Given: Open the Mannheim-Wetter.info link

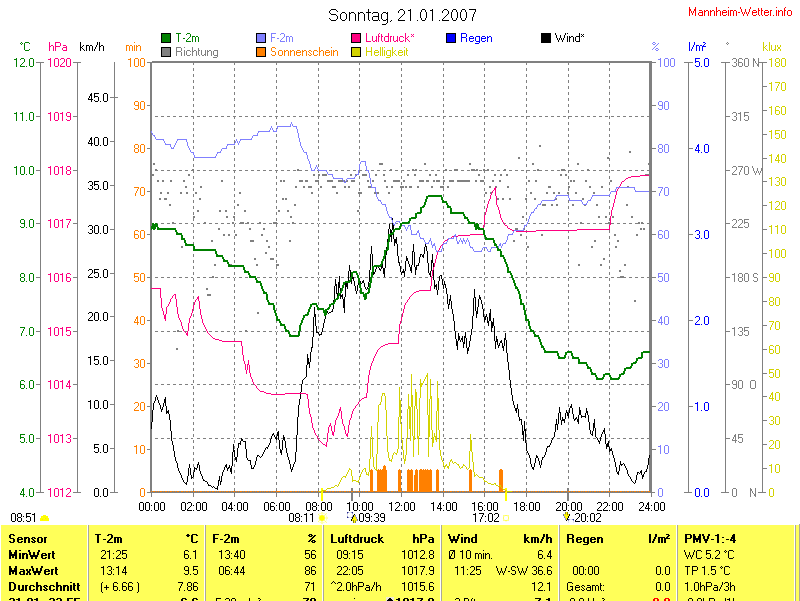Looking at the screenshot, I should (x=740, y=12).
